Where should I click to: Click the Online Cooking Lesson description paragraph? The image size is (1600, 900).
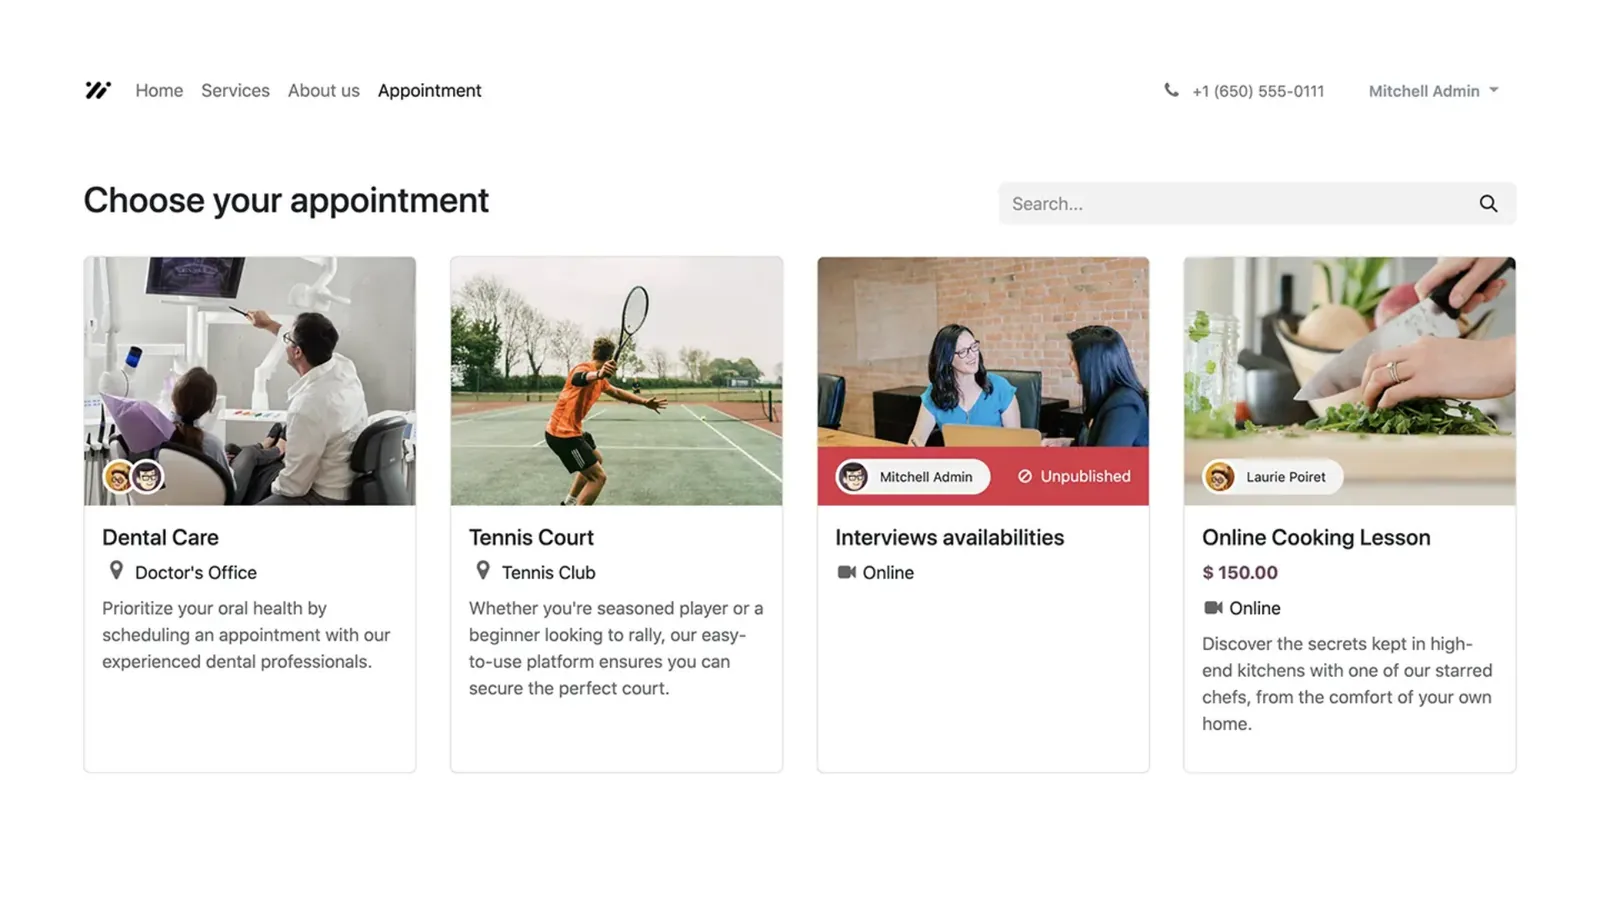tap(1347, 684)
